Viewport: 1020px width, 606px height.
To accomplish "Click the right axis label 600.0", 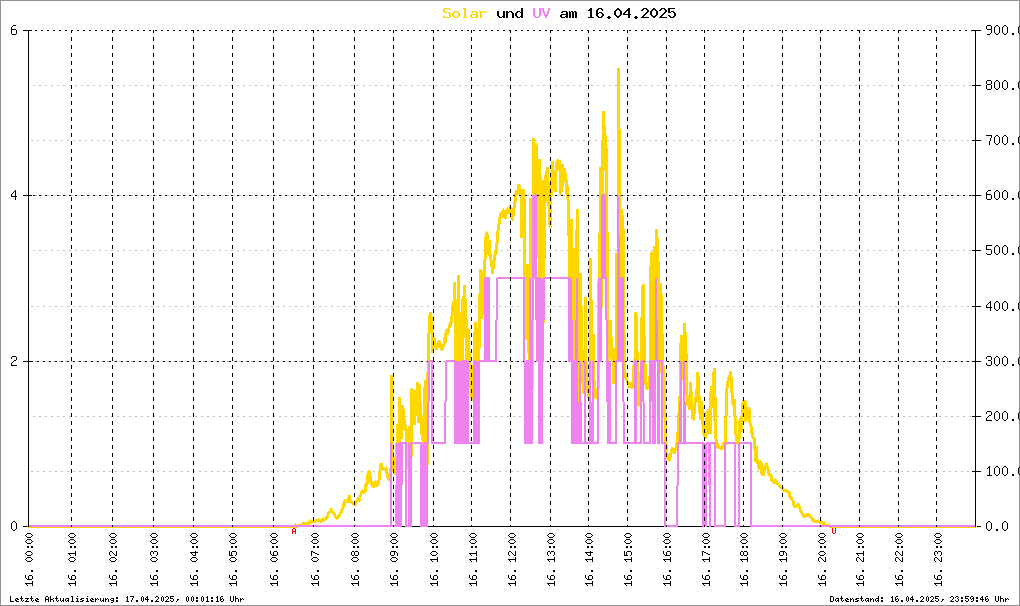I will (1000, 195).
